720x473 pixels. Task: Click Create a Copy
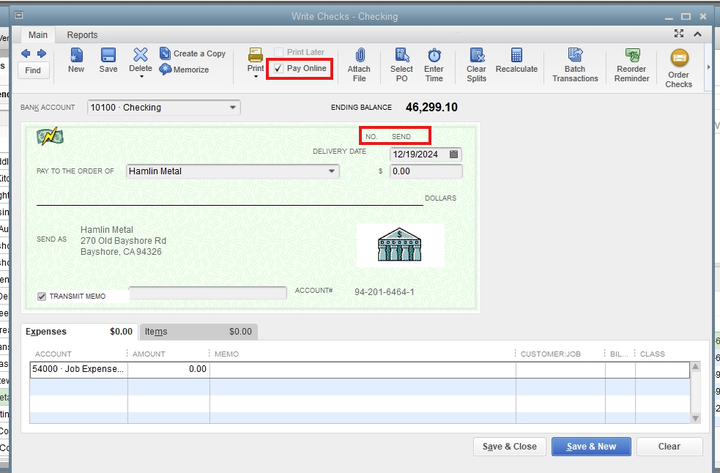coord(192,54)
